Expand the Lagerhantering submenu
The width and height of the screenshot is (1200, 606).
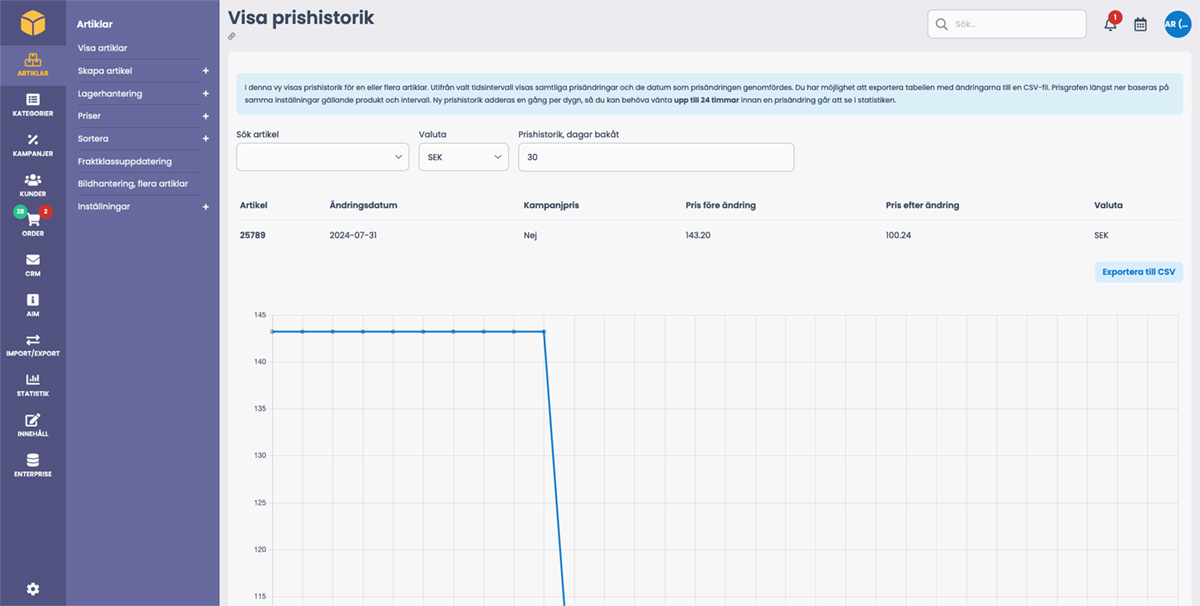pos(205,94)
